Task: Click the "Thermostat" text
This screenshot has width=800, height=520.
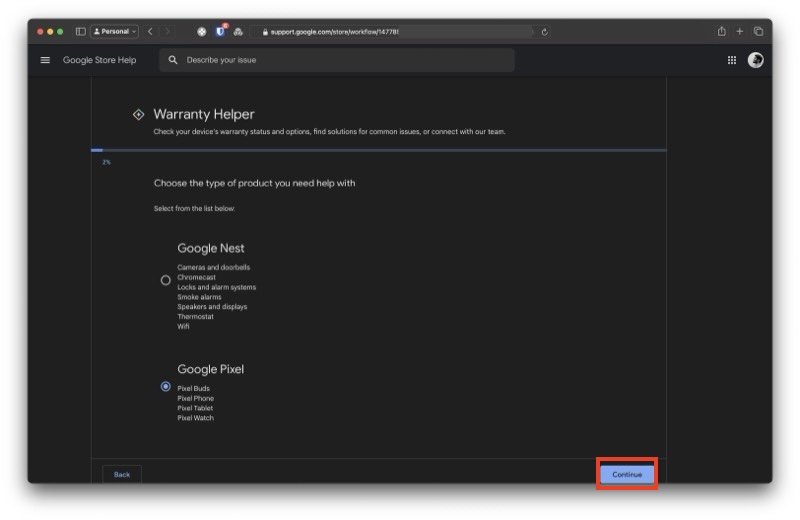Action: [195, 316]
